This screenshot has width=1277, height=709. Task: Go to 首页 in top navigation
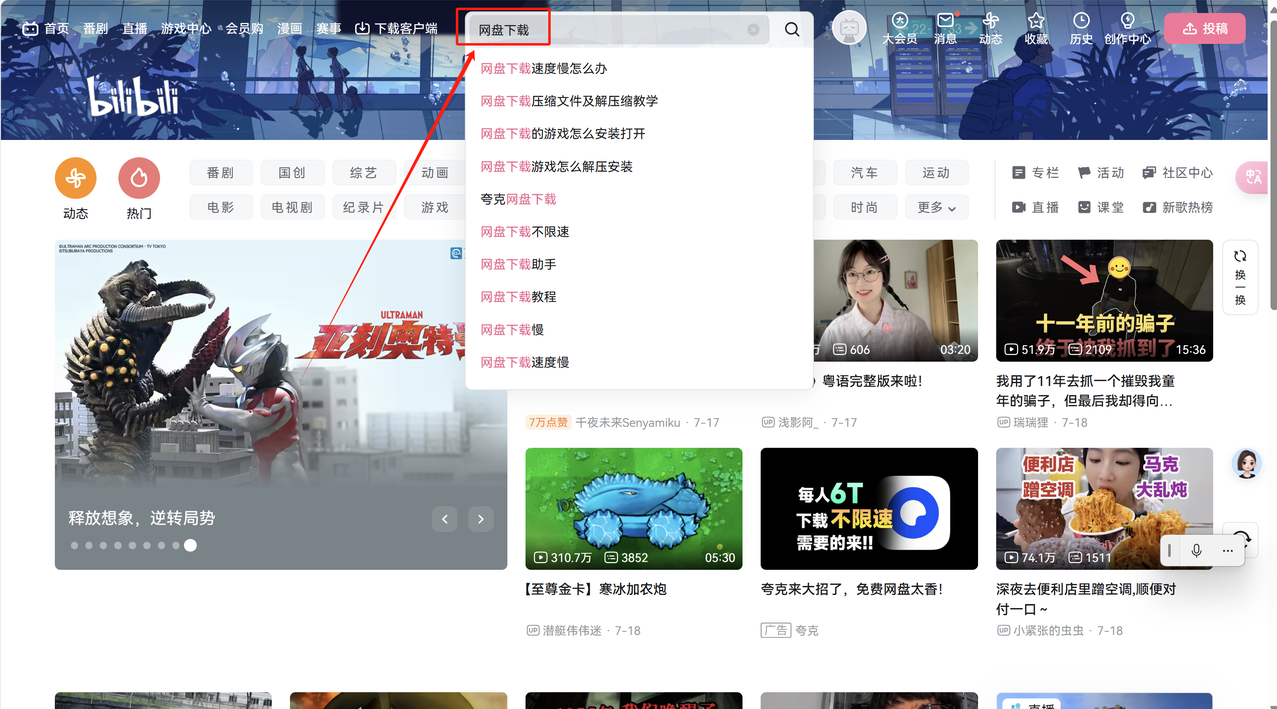pyautogui.click(x=46, y=29)
